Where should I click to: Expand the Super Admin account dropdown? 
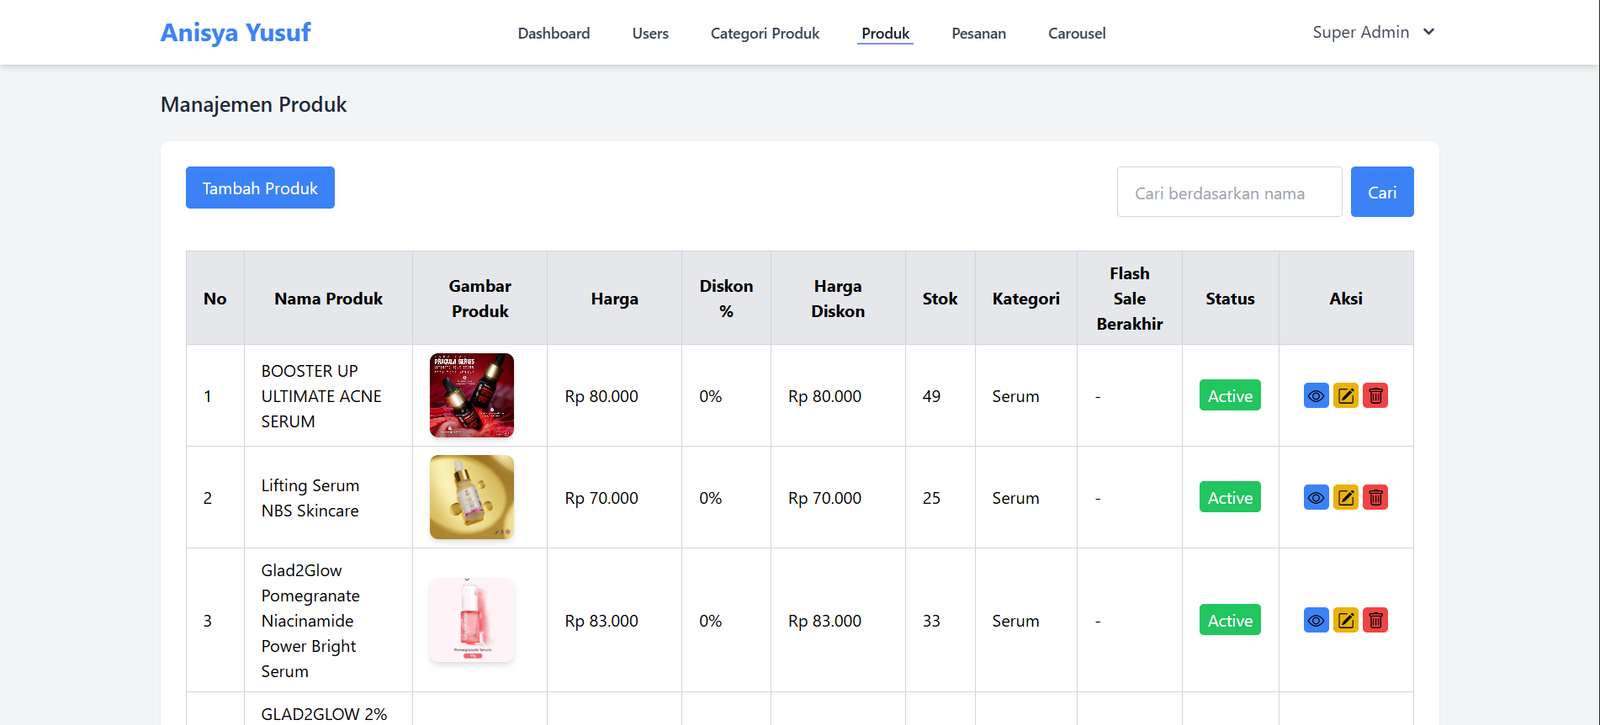tap(1373, 32)
